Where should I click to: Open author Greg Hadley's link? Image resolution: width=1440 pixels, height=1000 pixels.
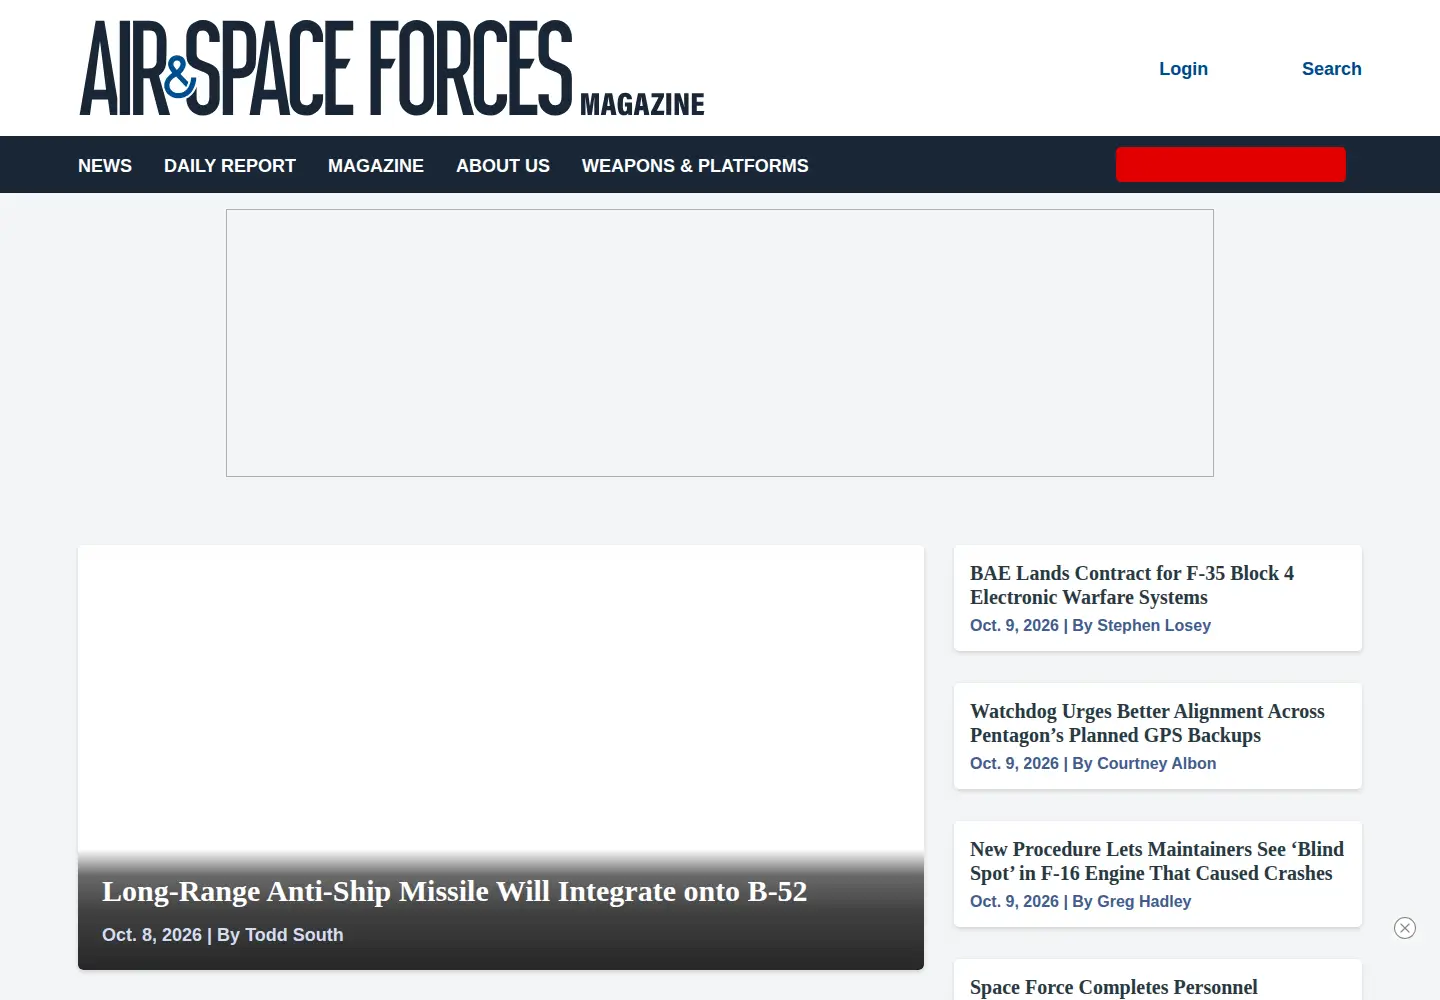1144,901
